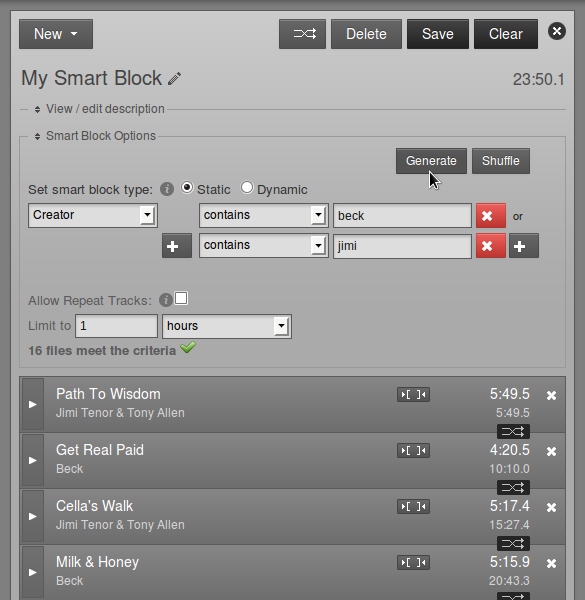The width and height of the screenshot is (585, 600).
Task: Remove Cella's Walk from the block
Action: [551, 507]
